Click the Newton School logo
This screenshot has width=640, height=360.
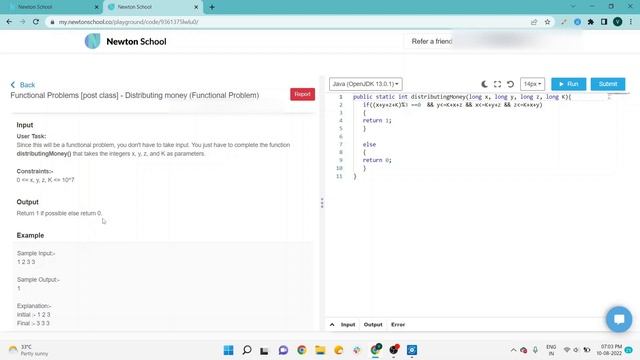point(126,42)
